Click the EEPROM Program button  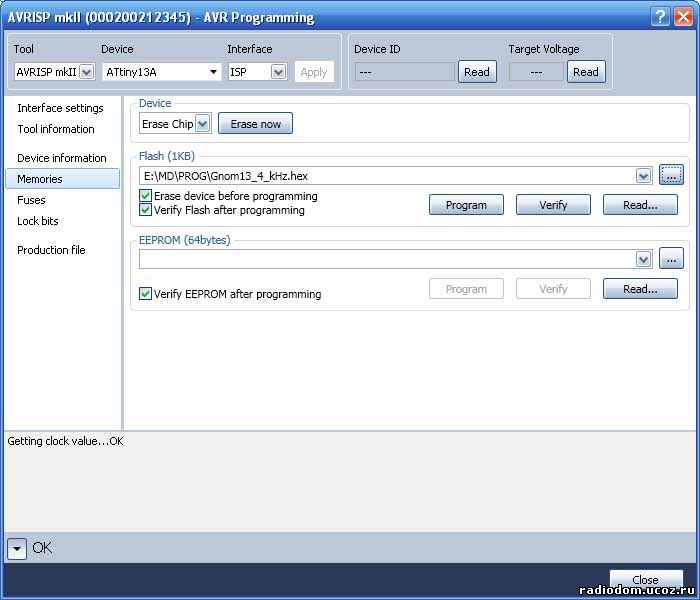(x=466, y=289)
